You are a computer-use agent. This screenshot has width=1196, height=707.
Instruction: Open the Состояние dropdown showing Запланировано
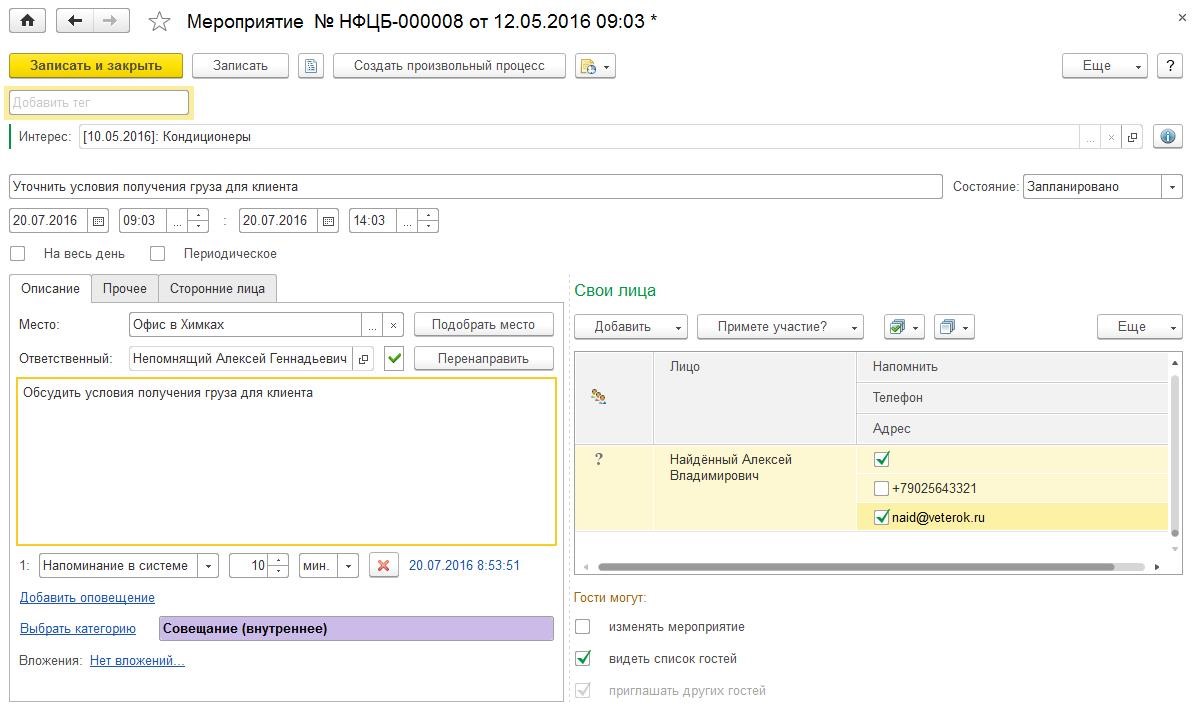1171,186
